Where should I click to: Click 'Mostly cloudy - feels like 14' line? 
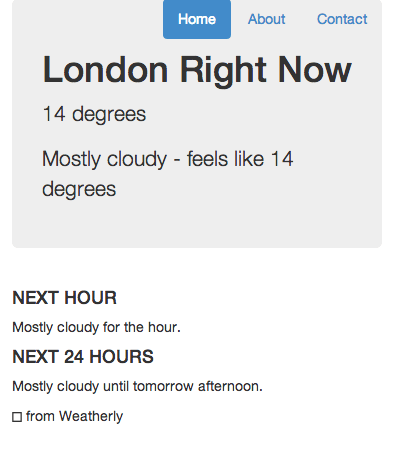tap(168, 159)
